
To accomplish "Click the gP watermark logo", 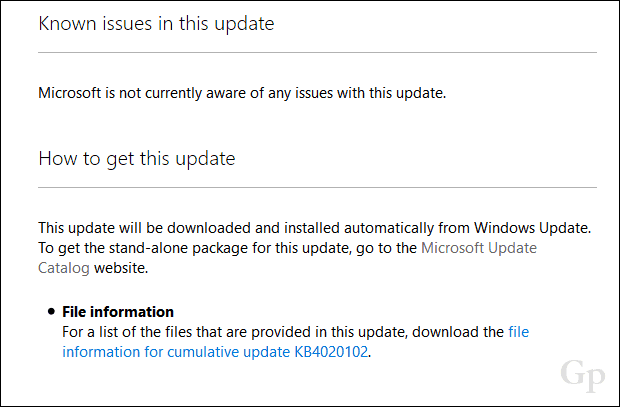I will click(582, 375).
